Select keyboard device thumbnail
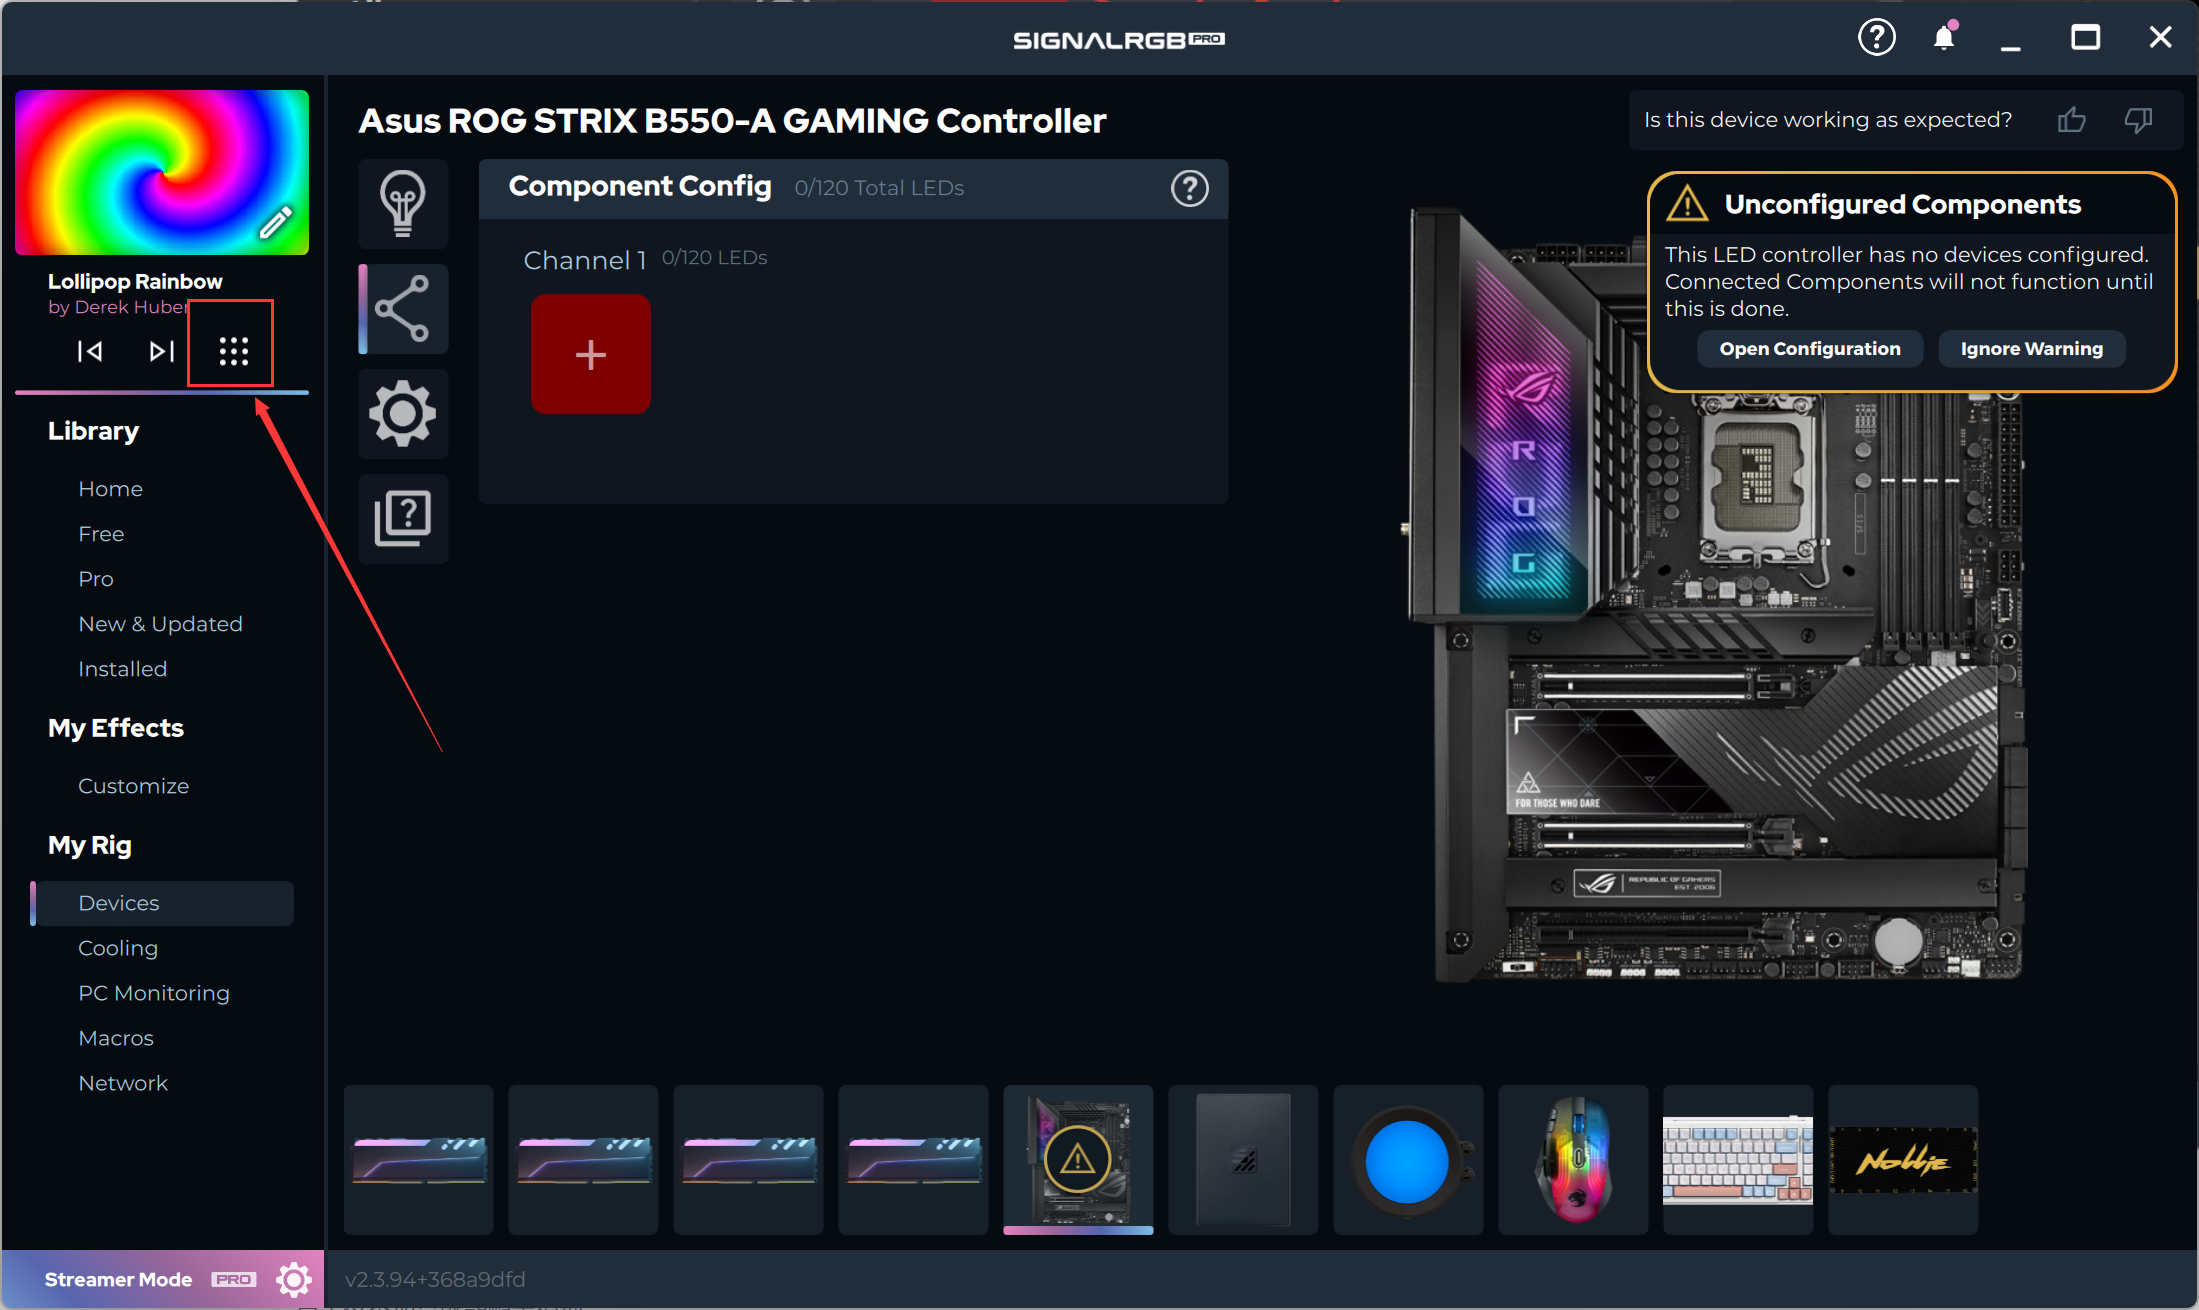 click(x=1738, y=1160)
